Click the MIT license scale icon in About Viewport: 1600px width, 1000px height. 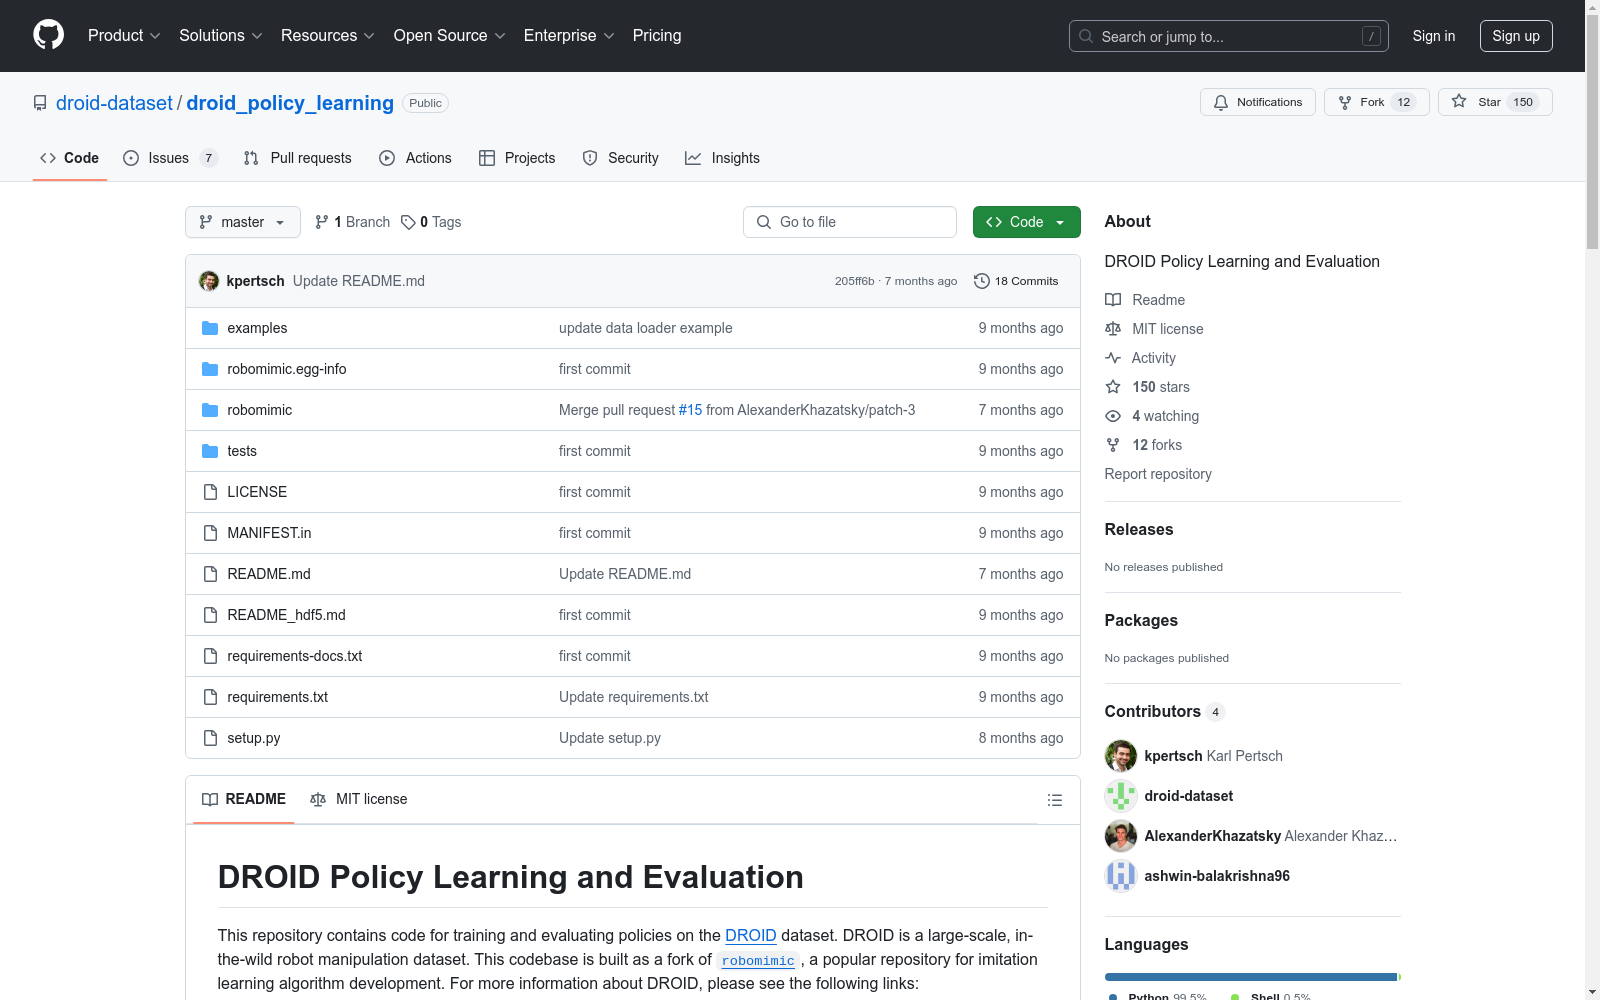1113,329
